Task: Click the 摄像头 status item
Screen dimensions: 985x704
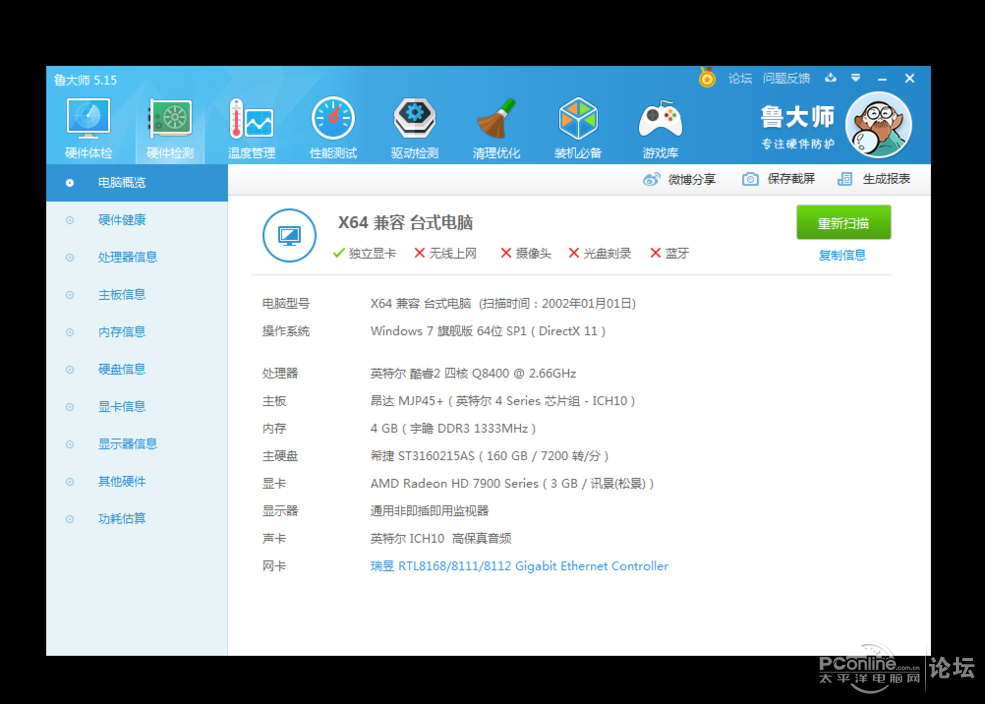Action: click(x=526, y=253)
